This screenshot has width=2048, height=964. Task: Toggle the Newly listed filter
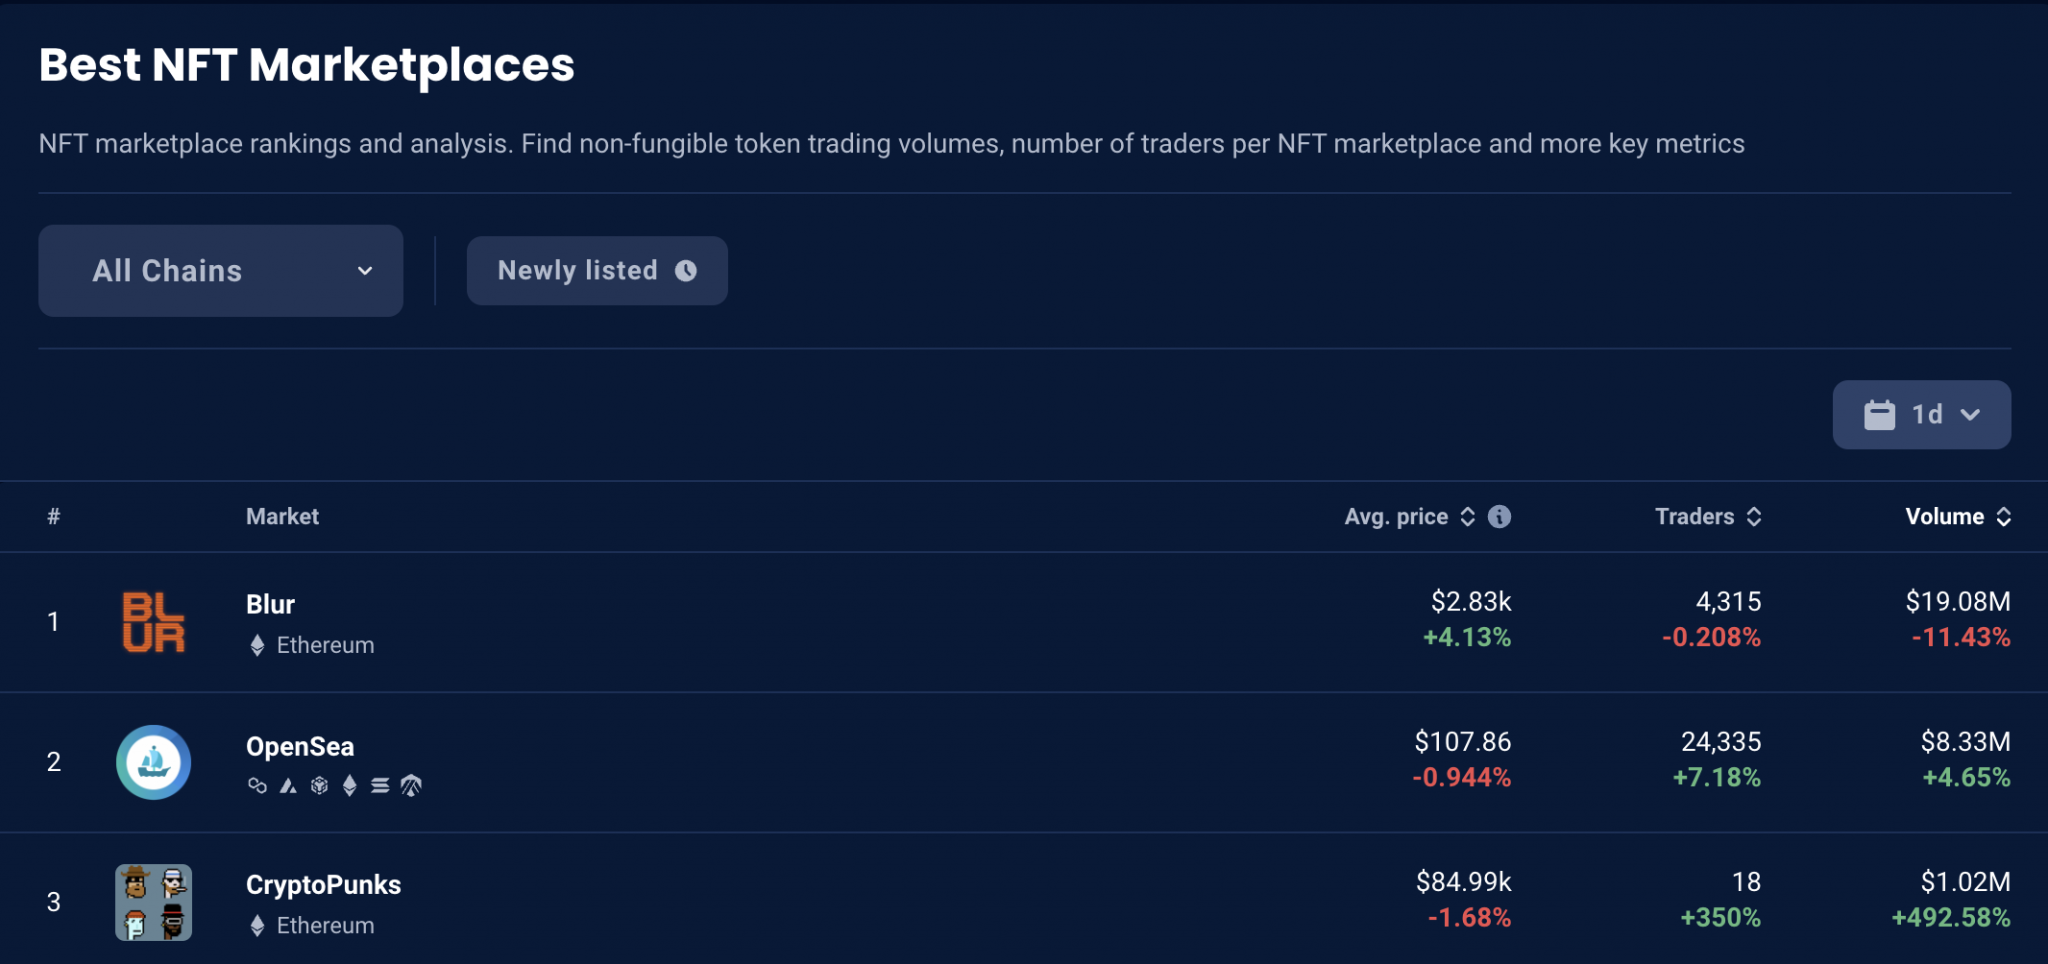pos(597,271)
